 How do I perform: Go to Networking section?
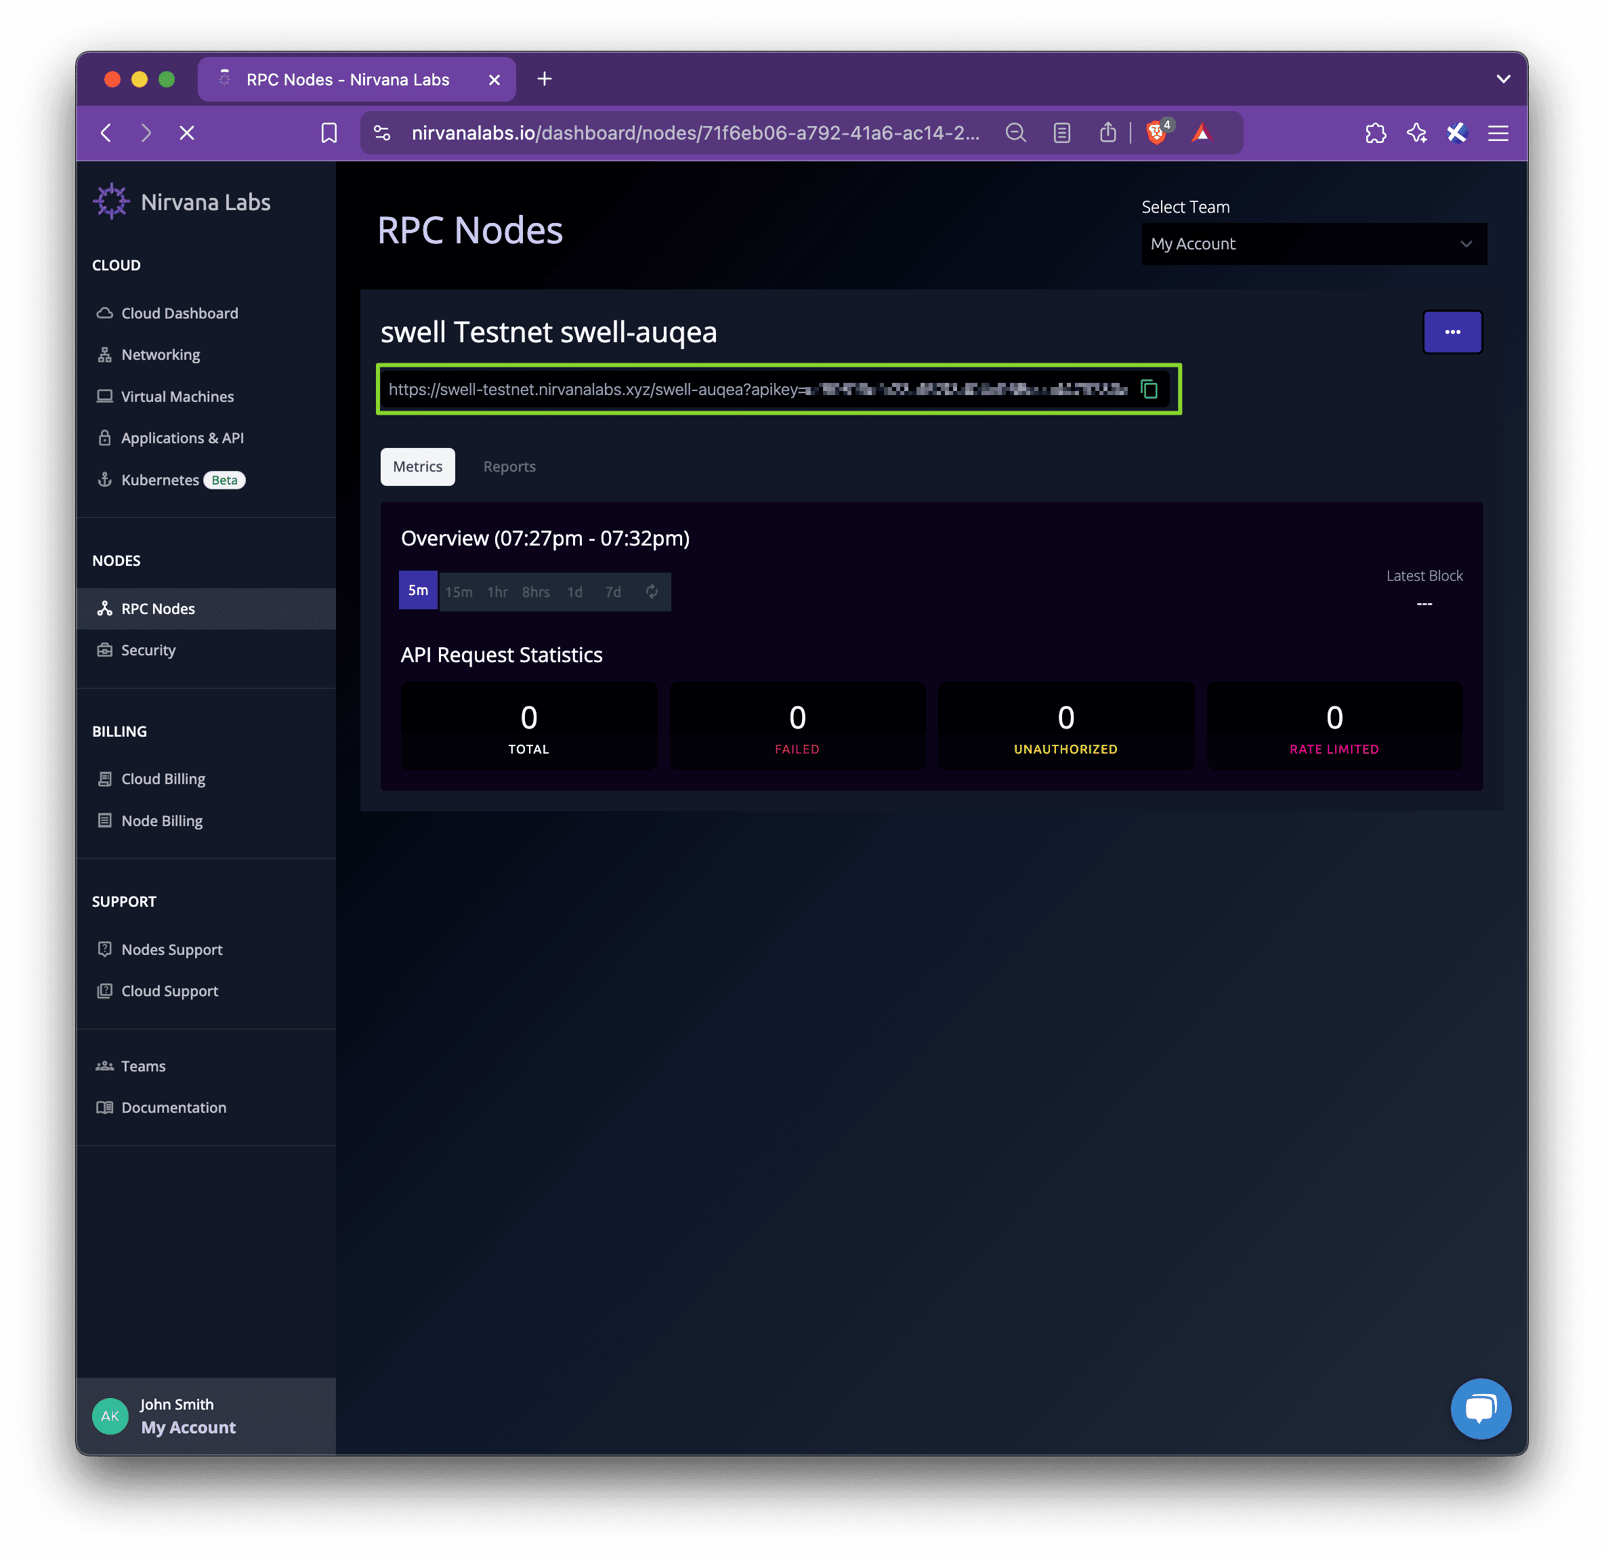coord(206,355)
